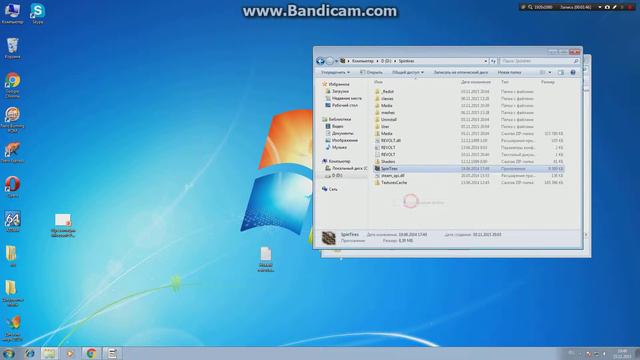640x360 pixels.
Task: Sort by Тип column header
Action: click(505, 82)
